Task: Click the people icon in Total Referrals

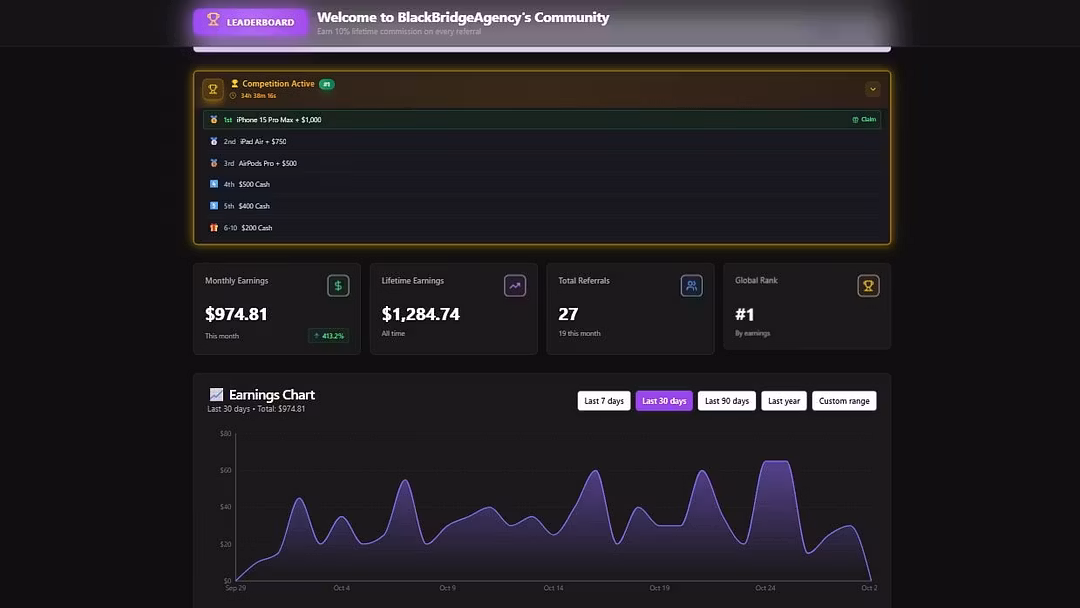Action: coord(691,286)
